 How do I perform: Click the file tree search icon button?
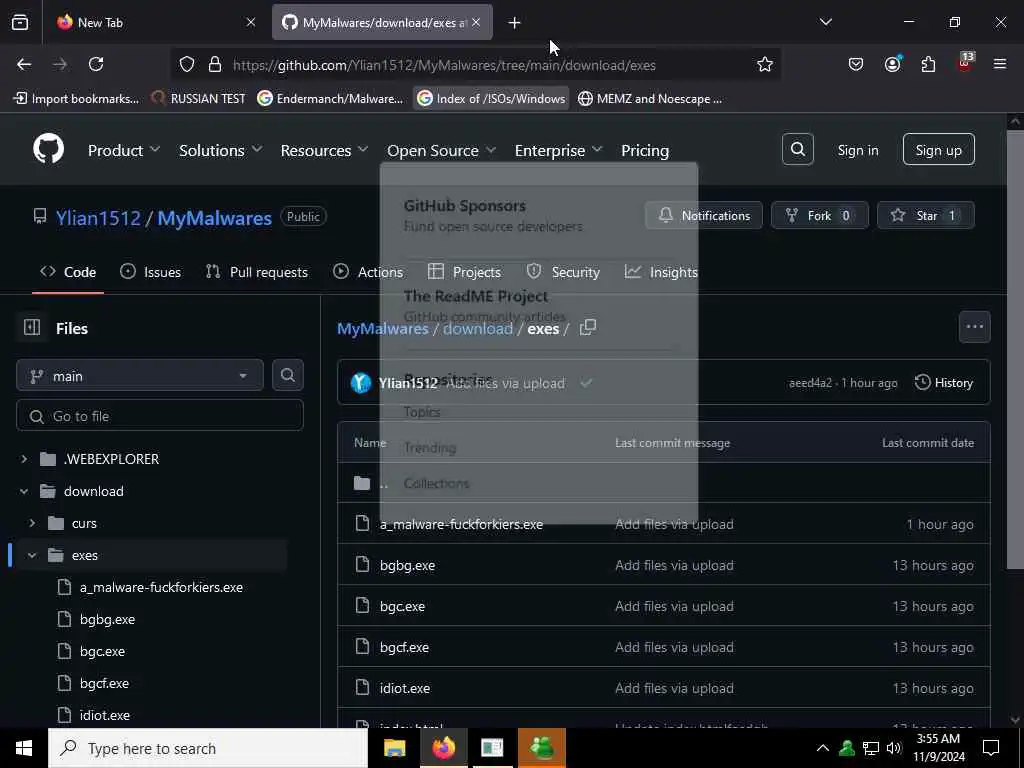coord(287,375)
